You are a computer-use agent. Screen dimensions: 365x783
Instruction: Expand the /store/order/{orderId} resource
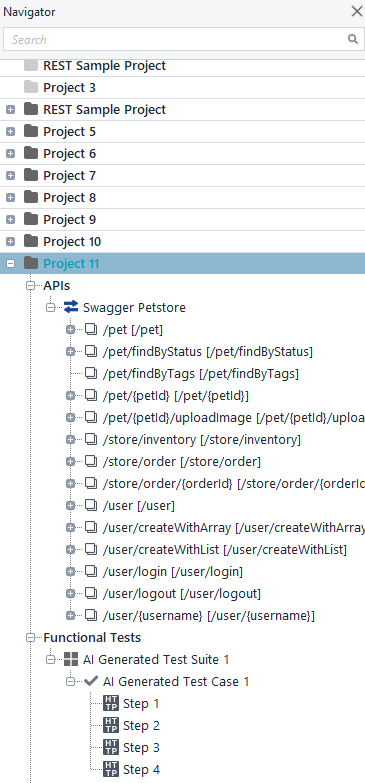pos(70,483)
